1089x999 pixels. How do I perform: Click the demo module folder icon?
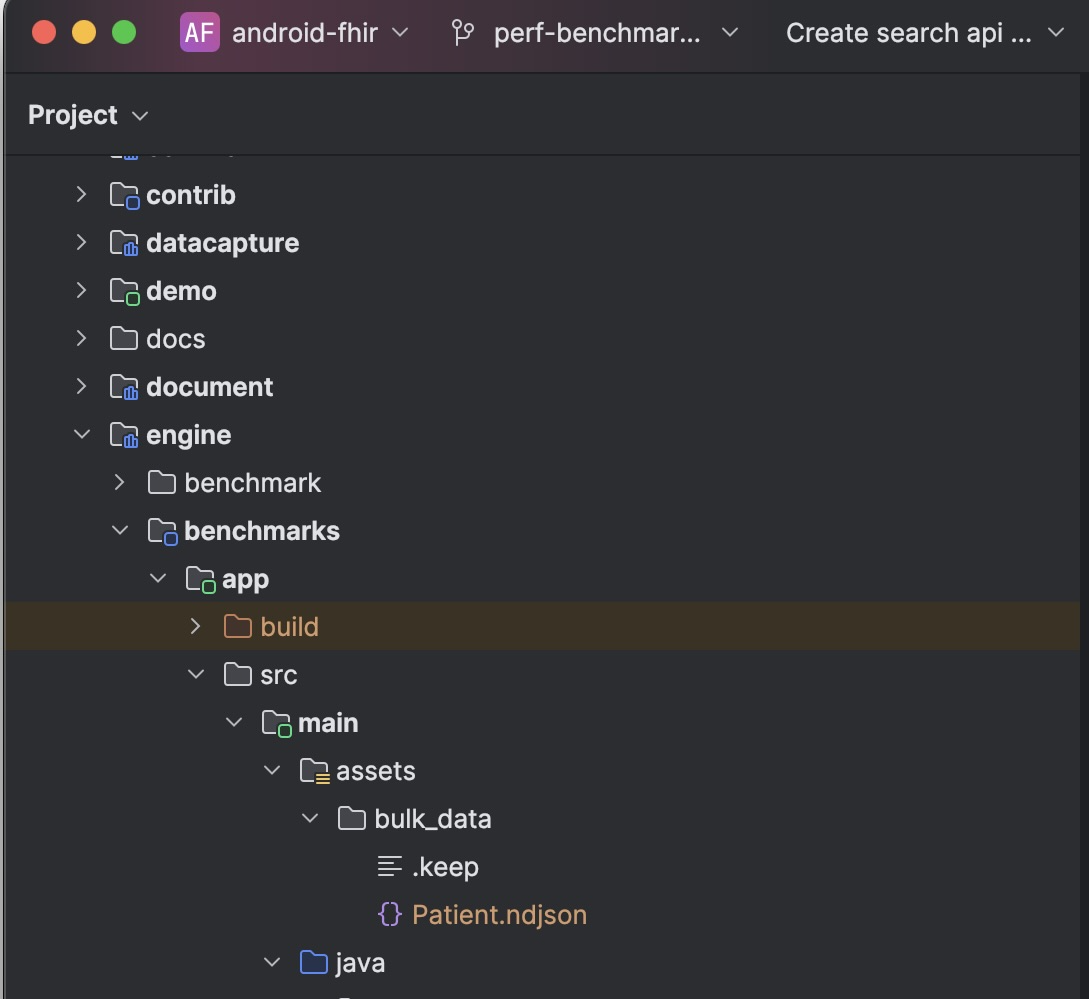click(124, 291)
